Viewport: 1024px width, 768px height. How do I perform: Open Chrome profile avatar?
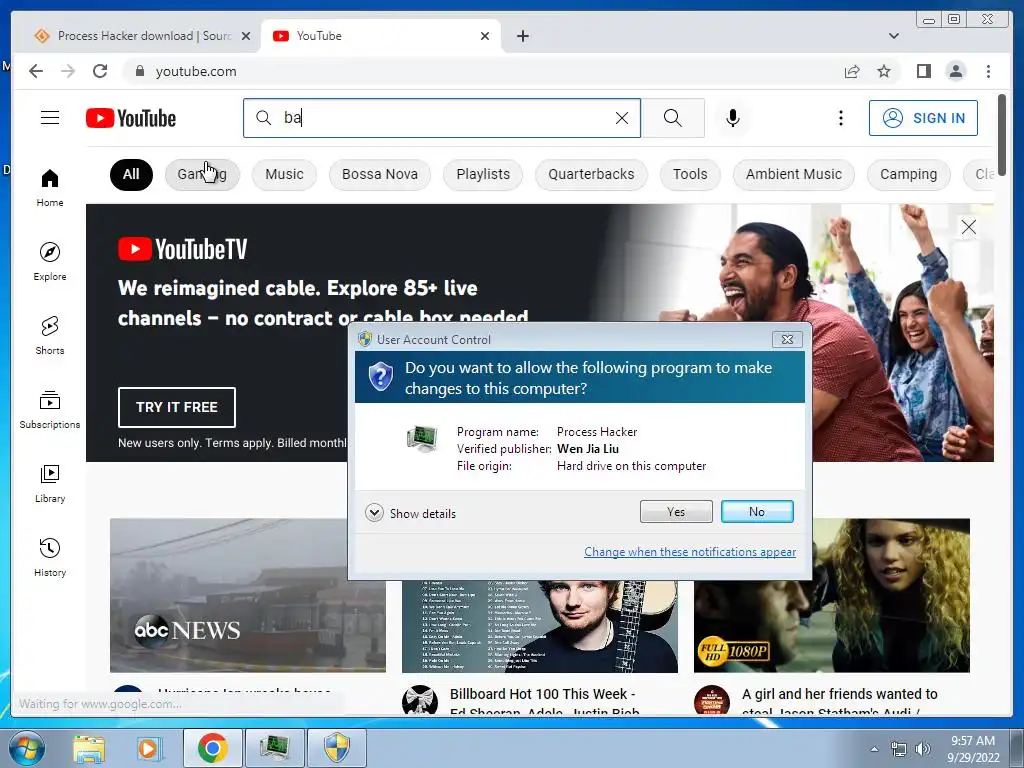click(955, 71)
